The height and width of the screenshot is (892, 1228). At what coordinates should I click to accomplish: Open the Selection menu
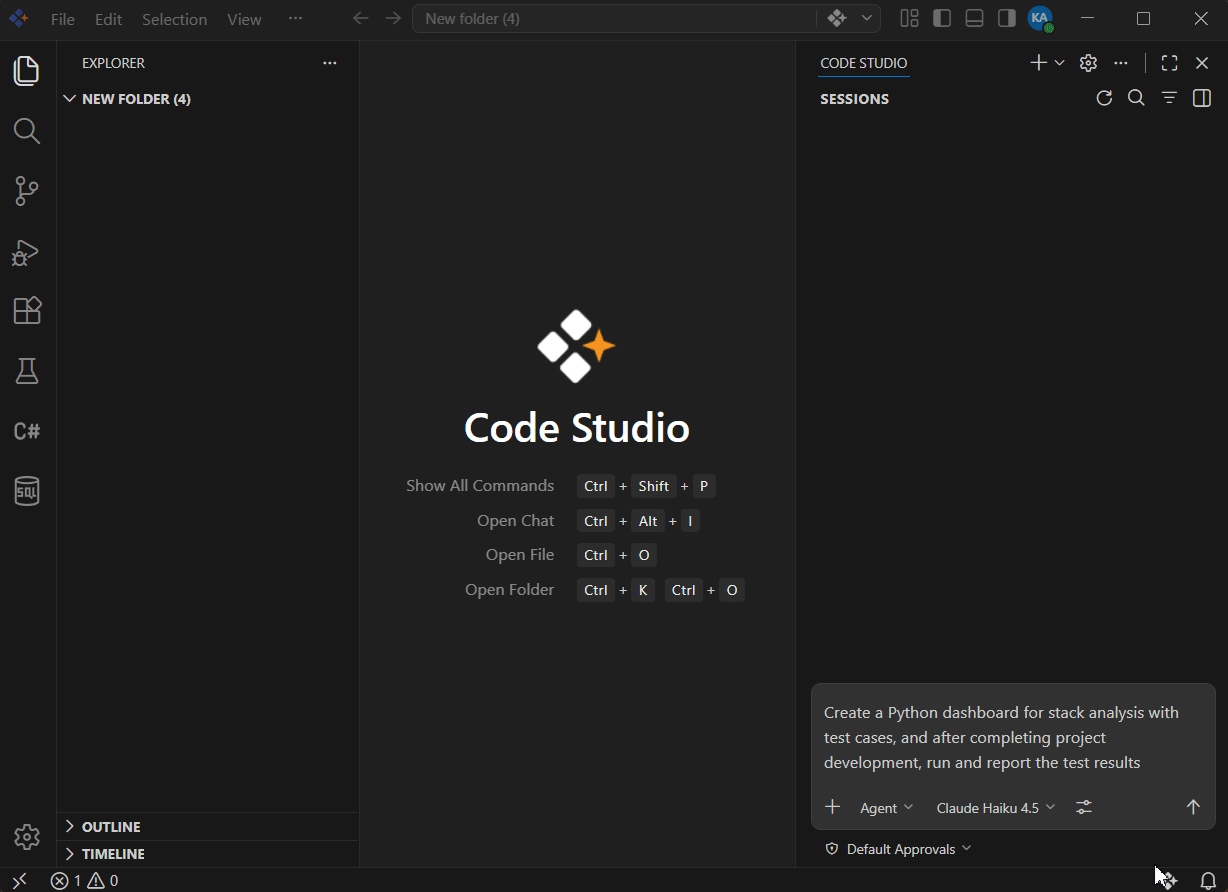(x=174, y=19)
